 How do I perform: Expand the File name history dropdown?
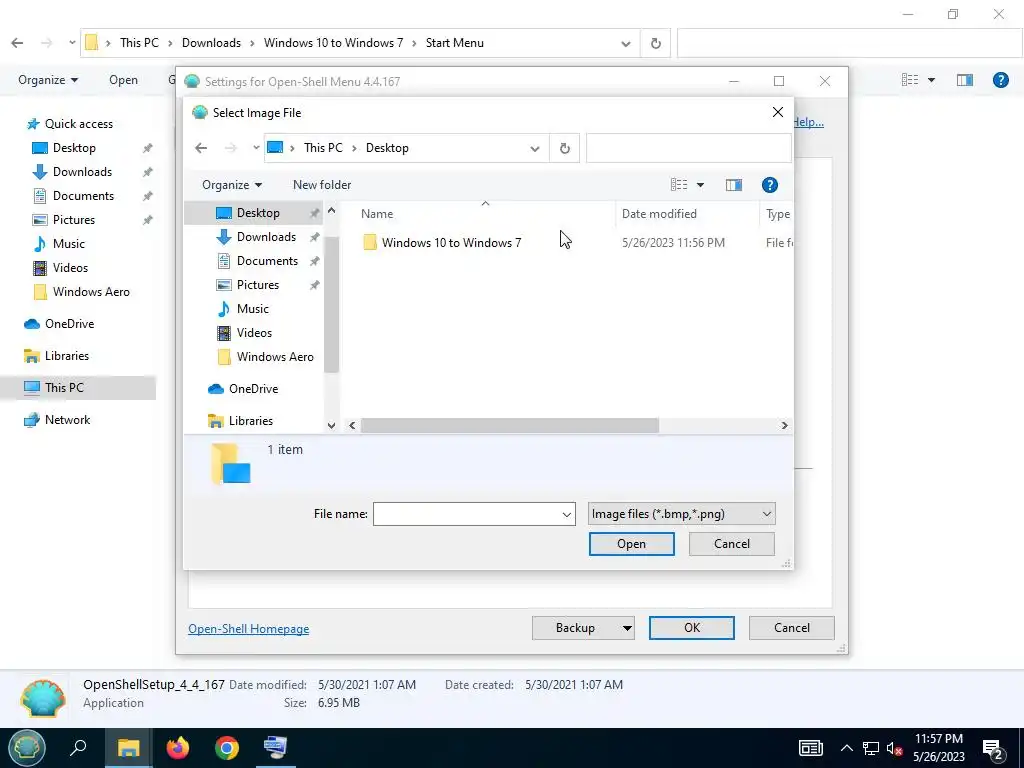[x=567, y=515]
